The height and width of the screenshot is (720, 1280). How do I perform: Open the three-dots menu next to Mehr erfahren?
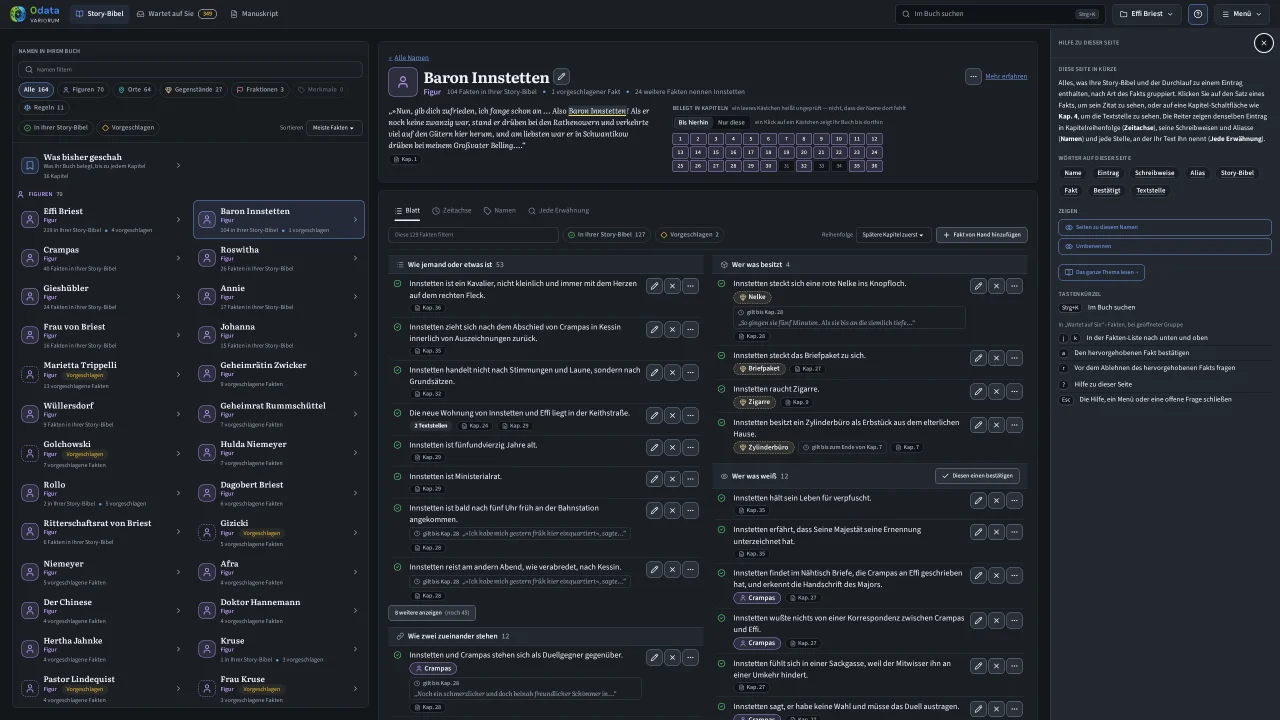pos(973,76)
